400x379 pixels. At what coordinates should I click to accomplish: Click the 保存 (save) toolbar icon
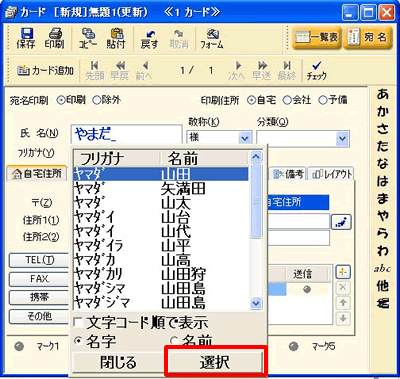(x=26, y=38)
